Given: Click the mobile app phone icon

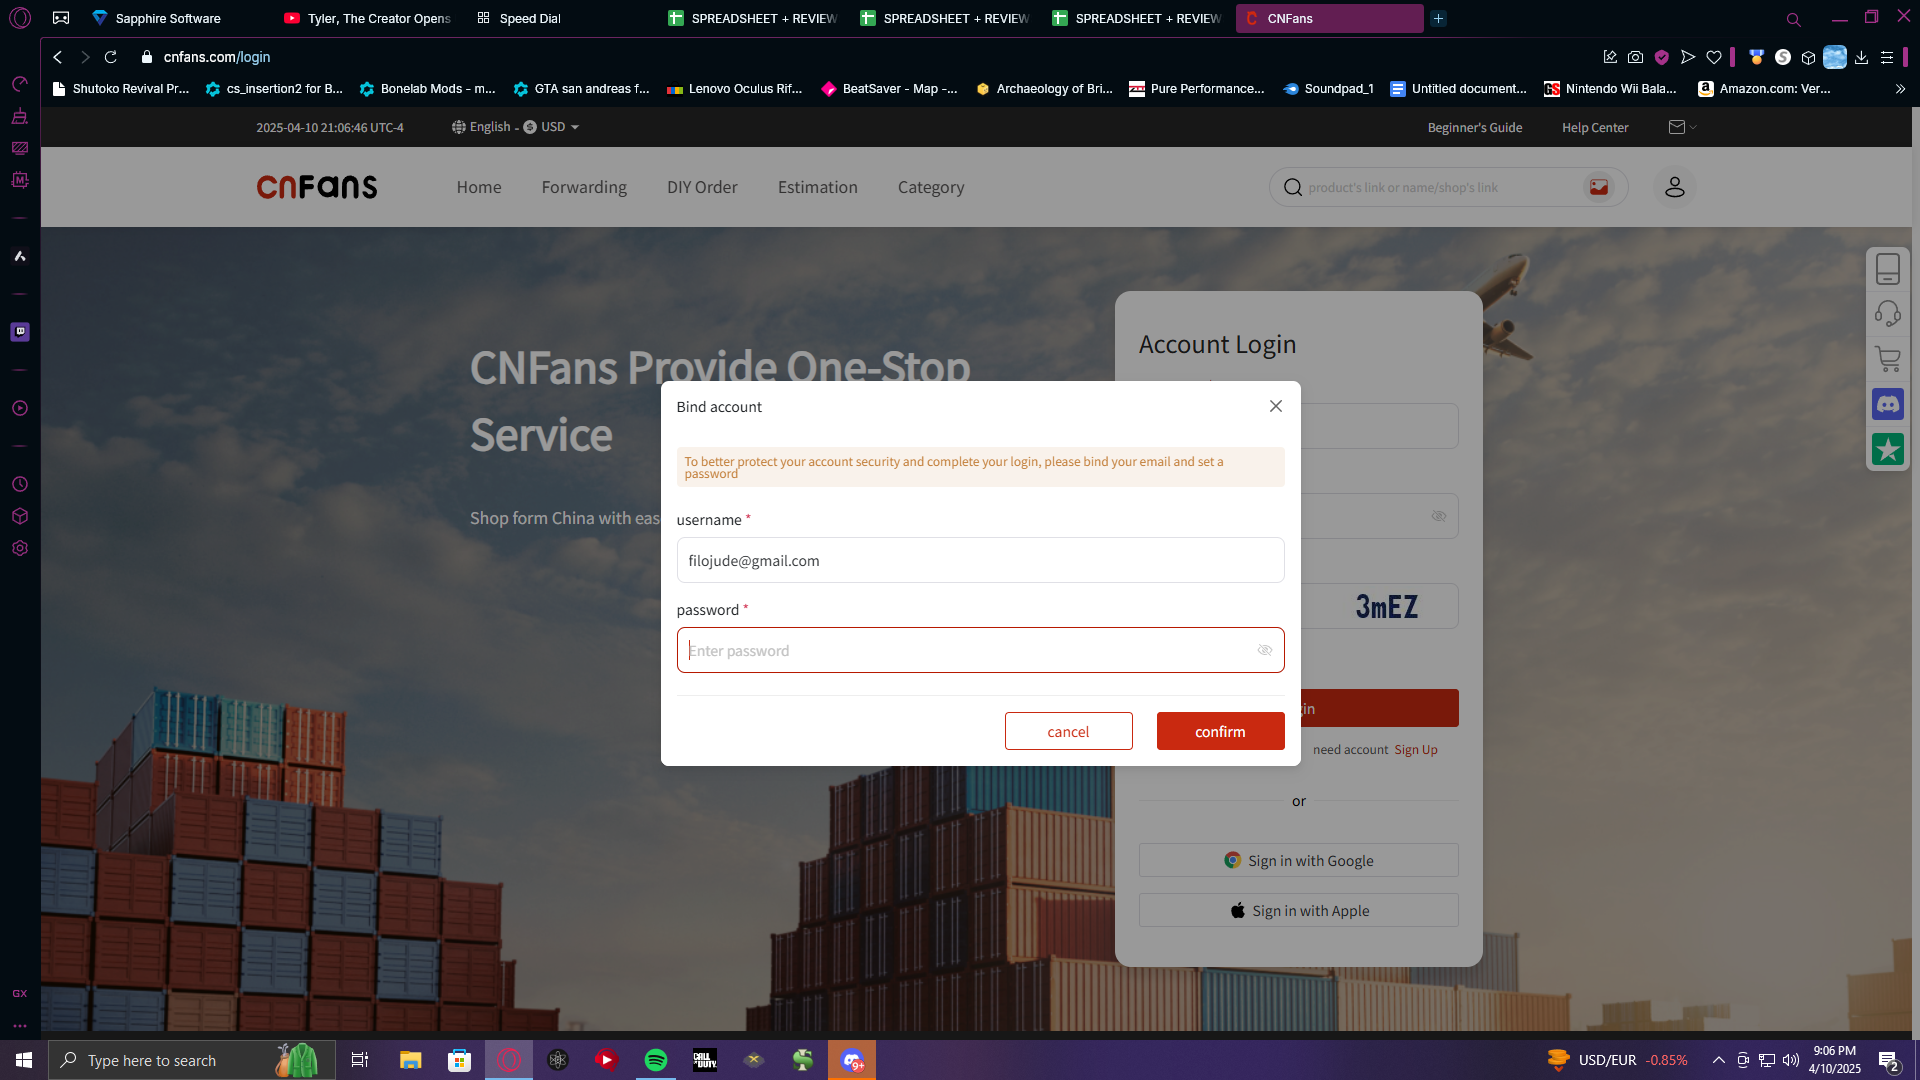Looking at the screenshot, I should click(1887, 269).
